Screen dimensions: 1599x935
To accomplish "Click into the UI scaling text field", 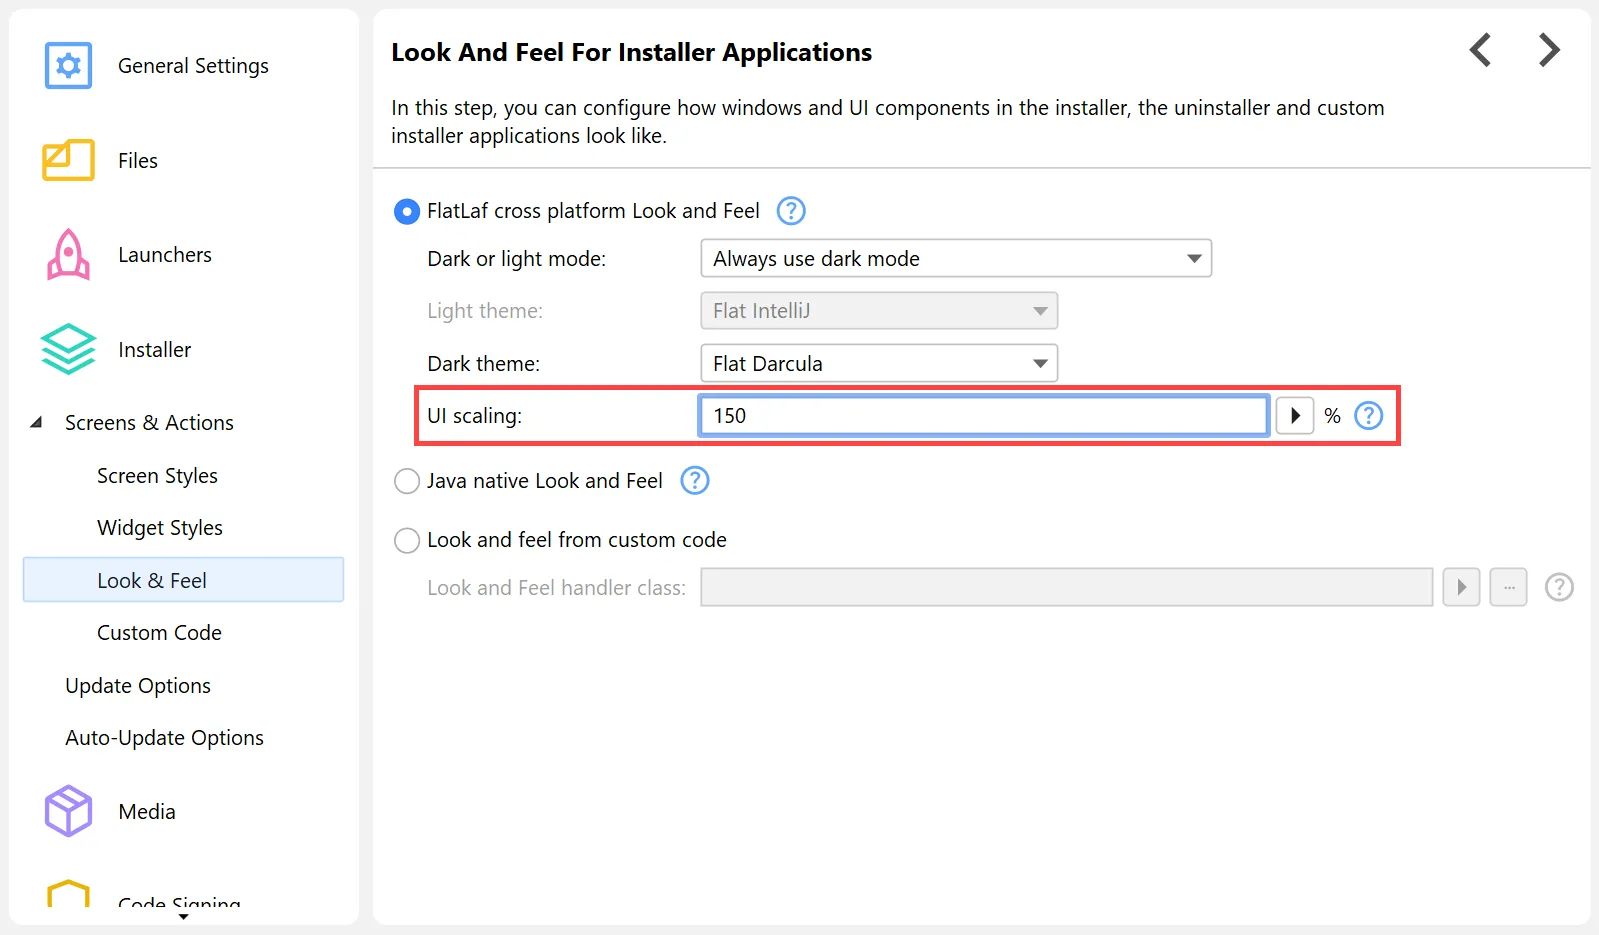I will [x=983, y=416].
